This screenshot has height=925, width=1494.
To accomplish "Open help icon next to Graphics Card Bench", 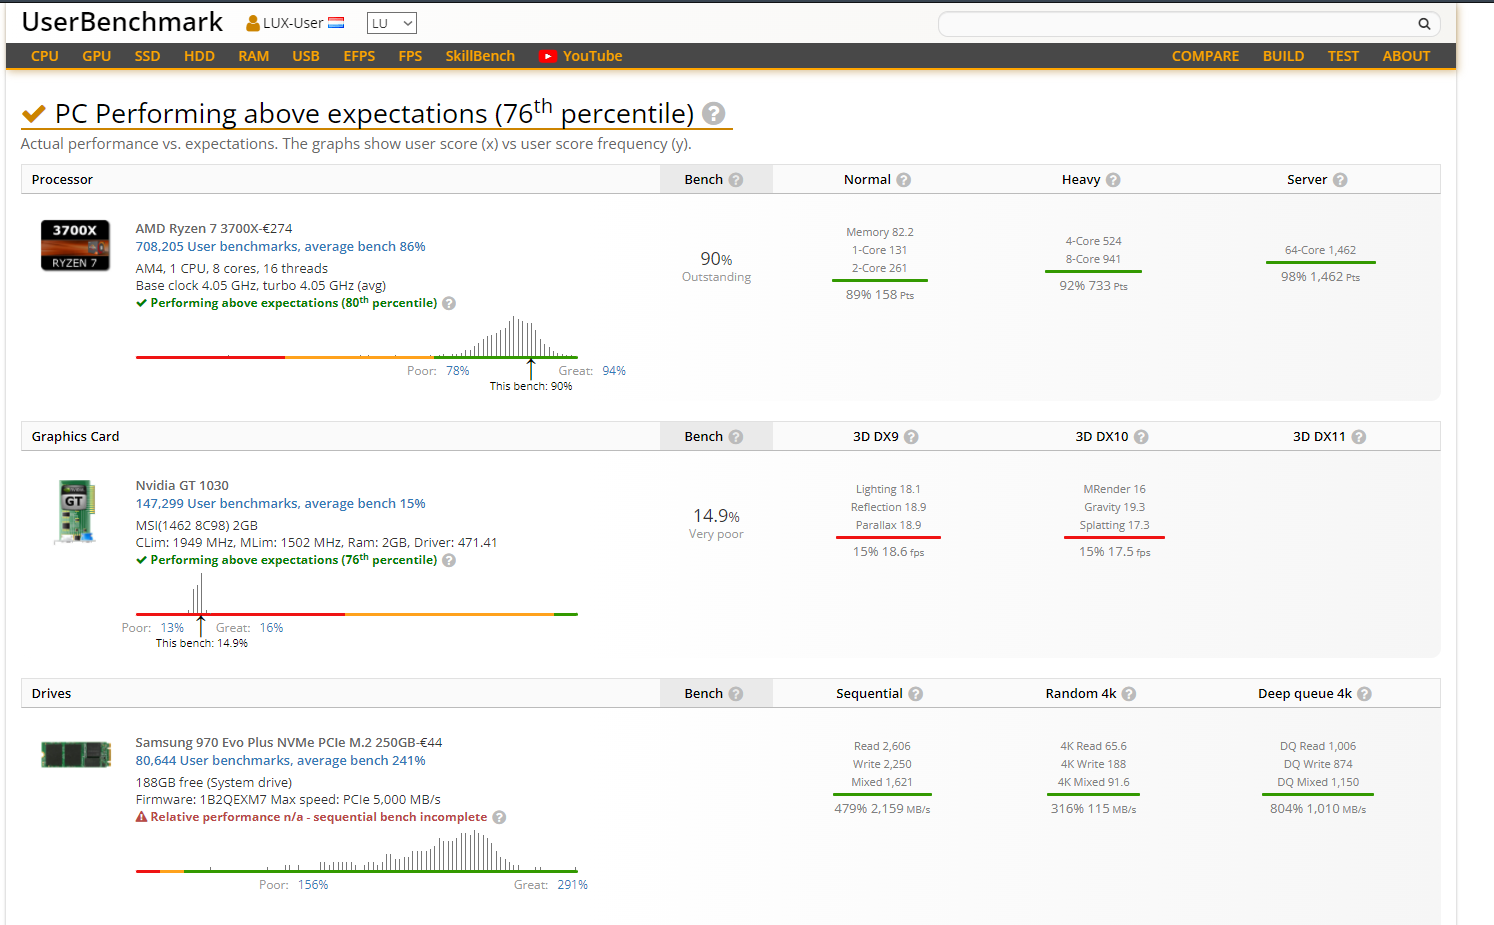I will 736,437.
